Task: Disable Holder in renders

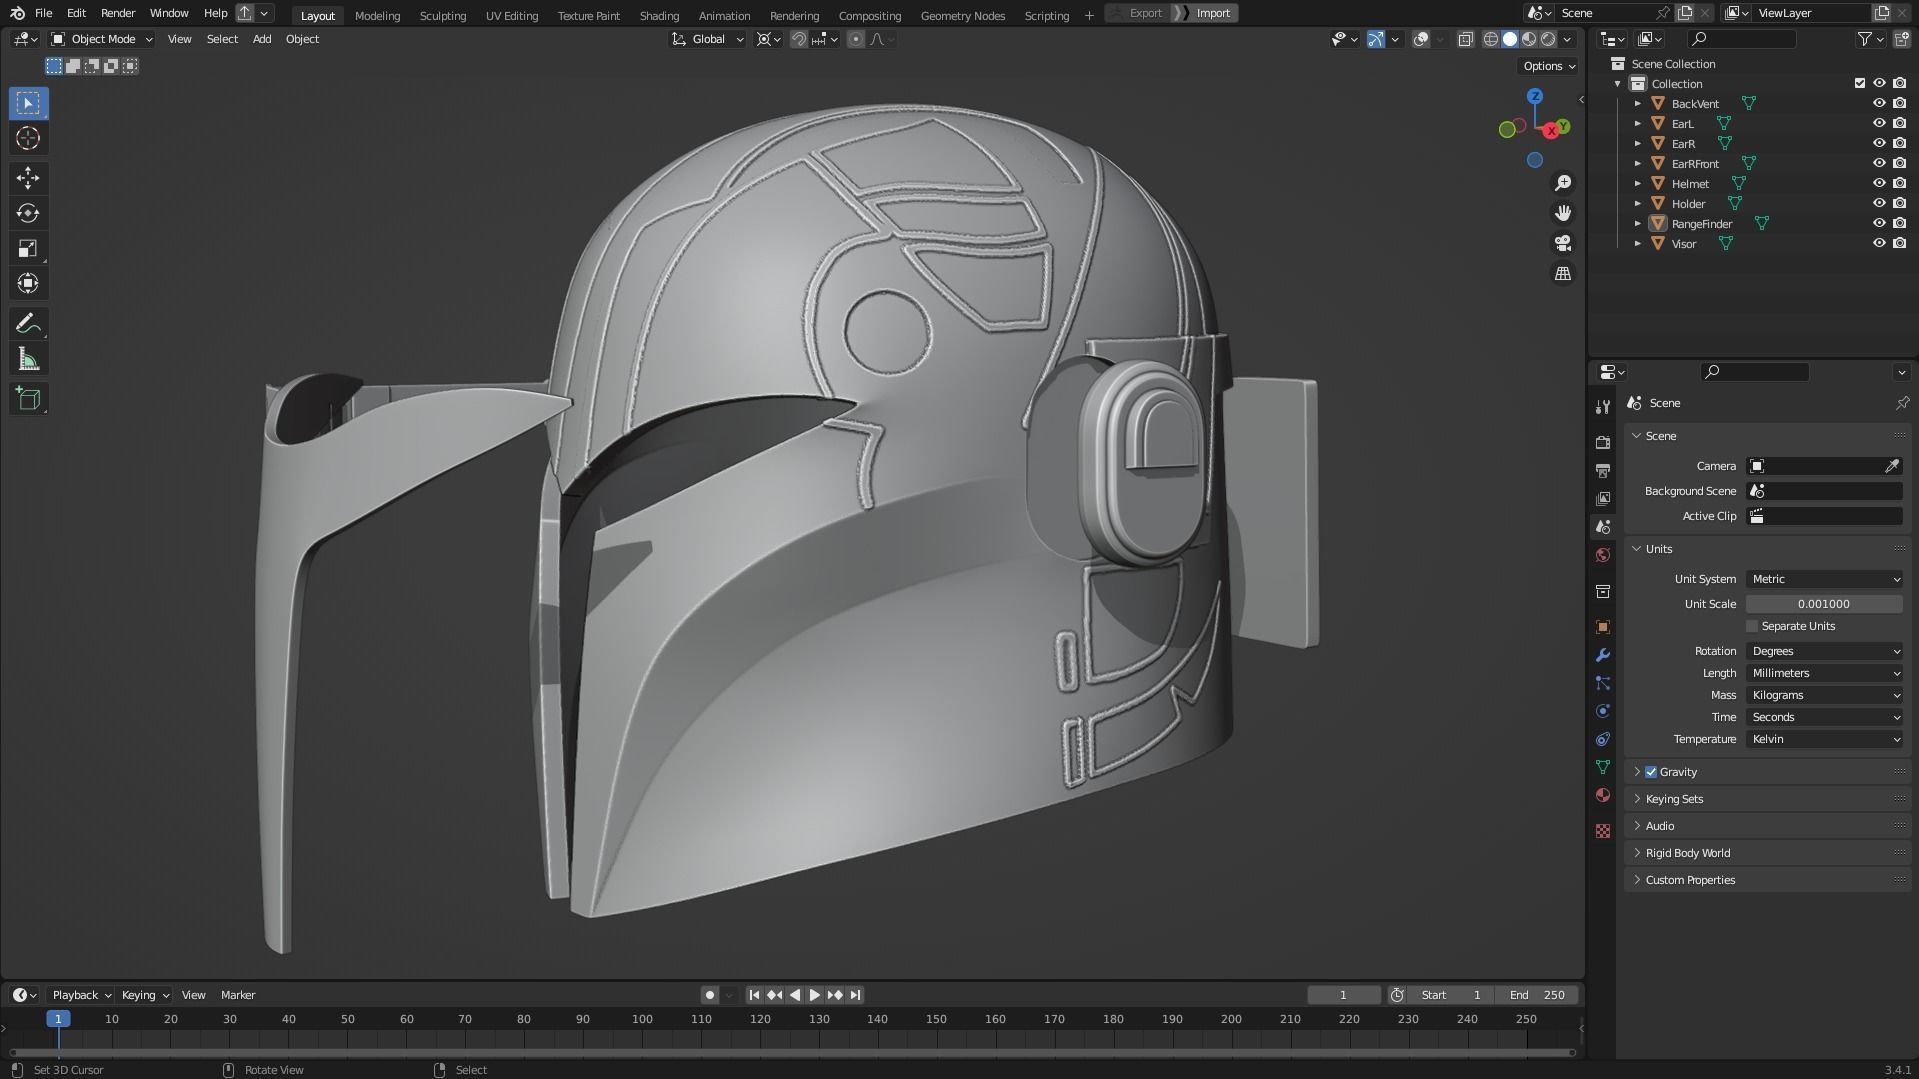Action: 1899,203
